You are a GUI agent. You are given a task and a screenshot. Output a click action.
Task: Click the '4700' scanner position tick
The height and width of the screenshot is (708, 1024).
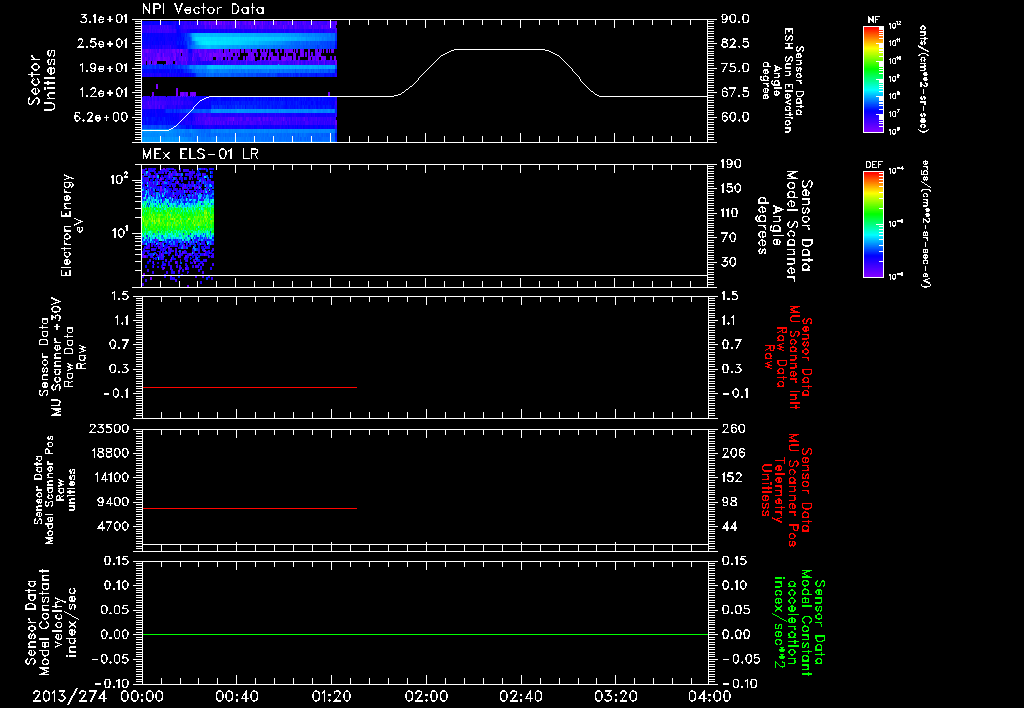click(x=113, y=526)
